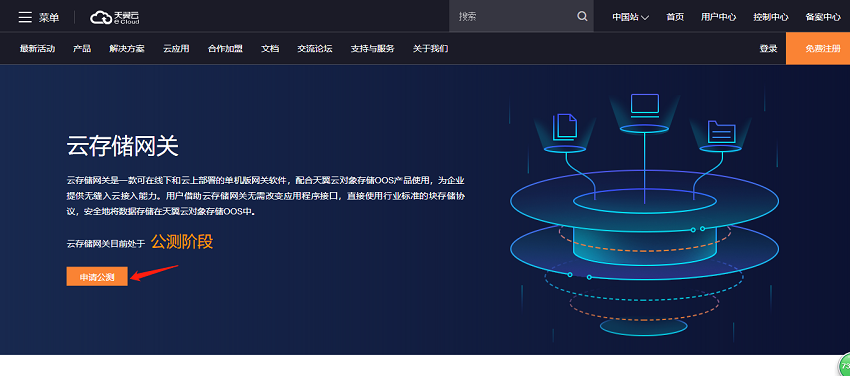Viewport: 850px width, 376px height.
Task: Click the 天翼云 eCloud logo
Action: pyautogui.click(x=115, y=17)
